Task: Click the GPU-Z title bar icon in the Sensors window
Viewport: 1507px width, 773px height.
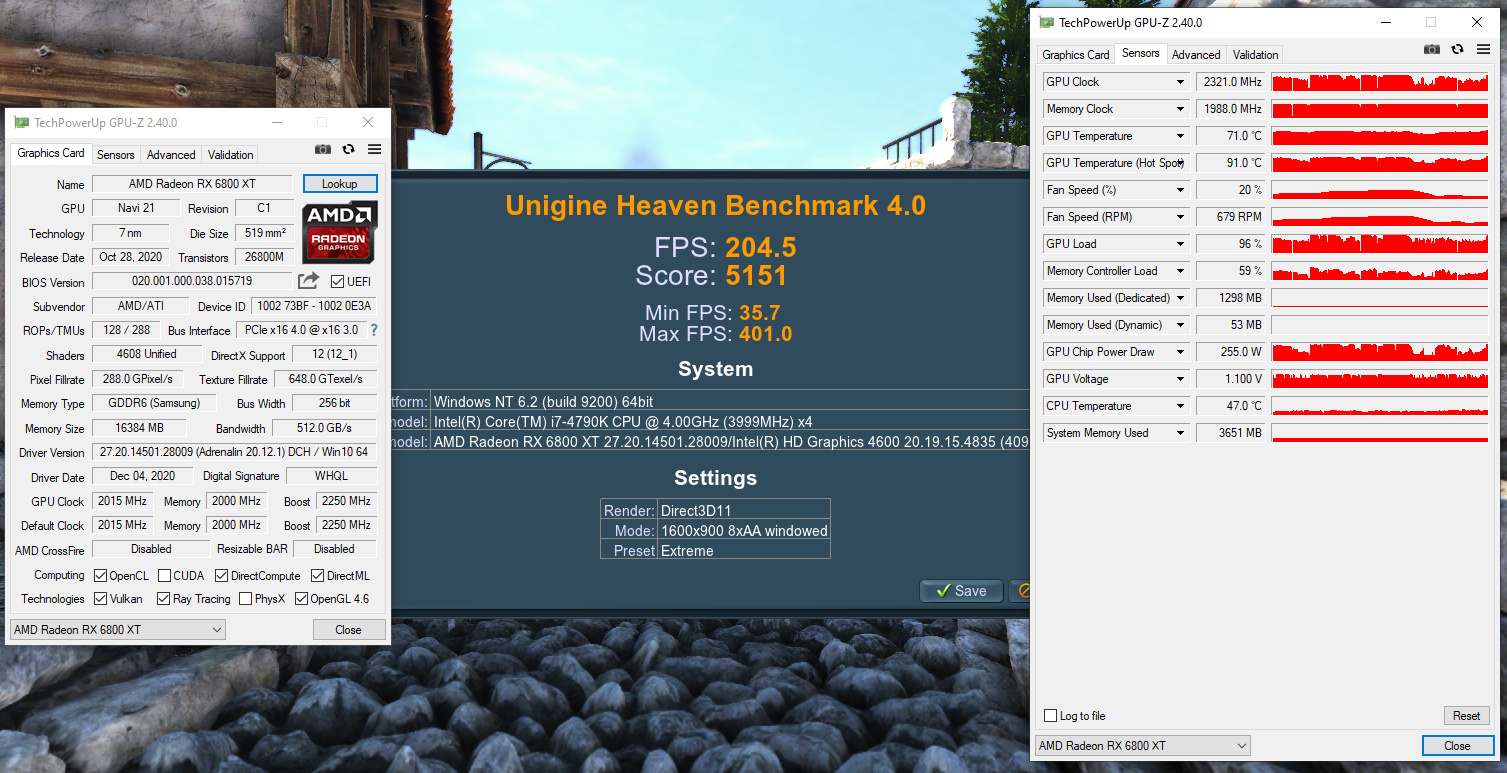Action: pyautogui.click(x=1047, y=23)
